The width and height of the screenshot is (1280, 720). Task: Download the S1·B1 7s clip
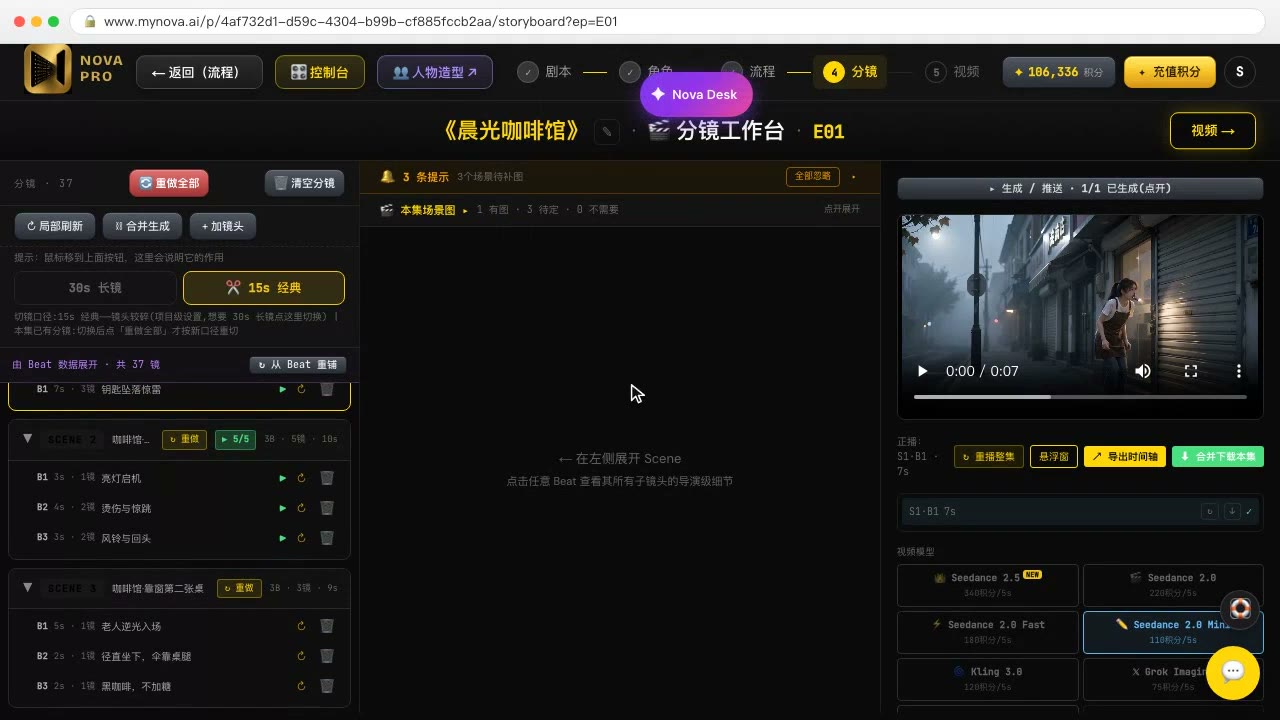coord(1232,511)
